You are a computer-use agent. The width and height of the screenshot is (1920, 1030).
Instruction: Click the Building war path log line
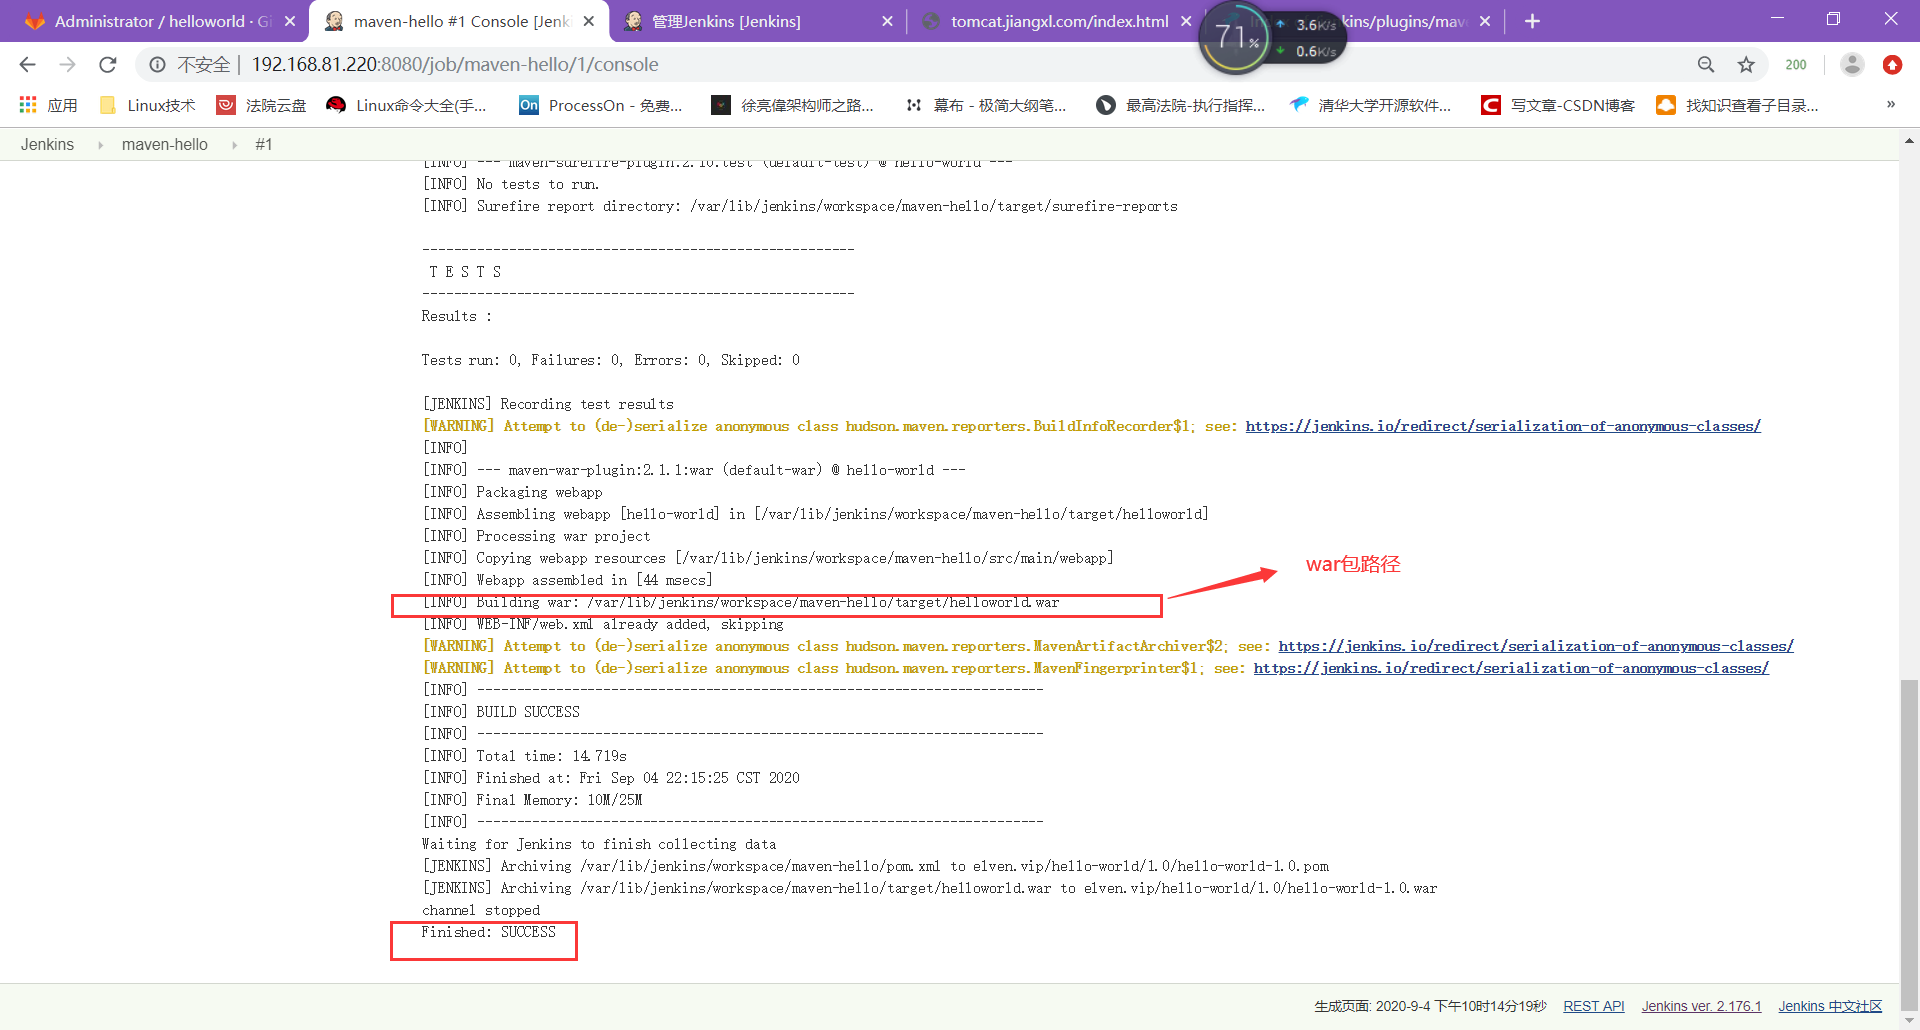[x=740, y=602]
